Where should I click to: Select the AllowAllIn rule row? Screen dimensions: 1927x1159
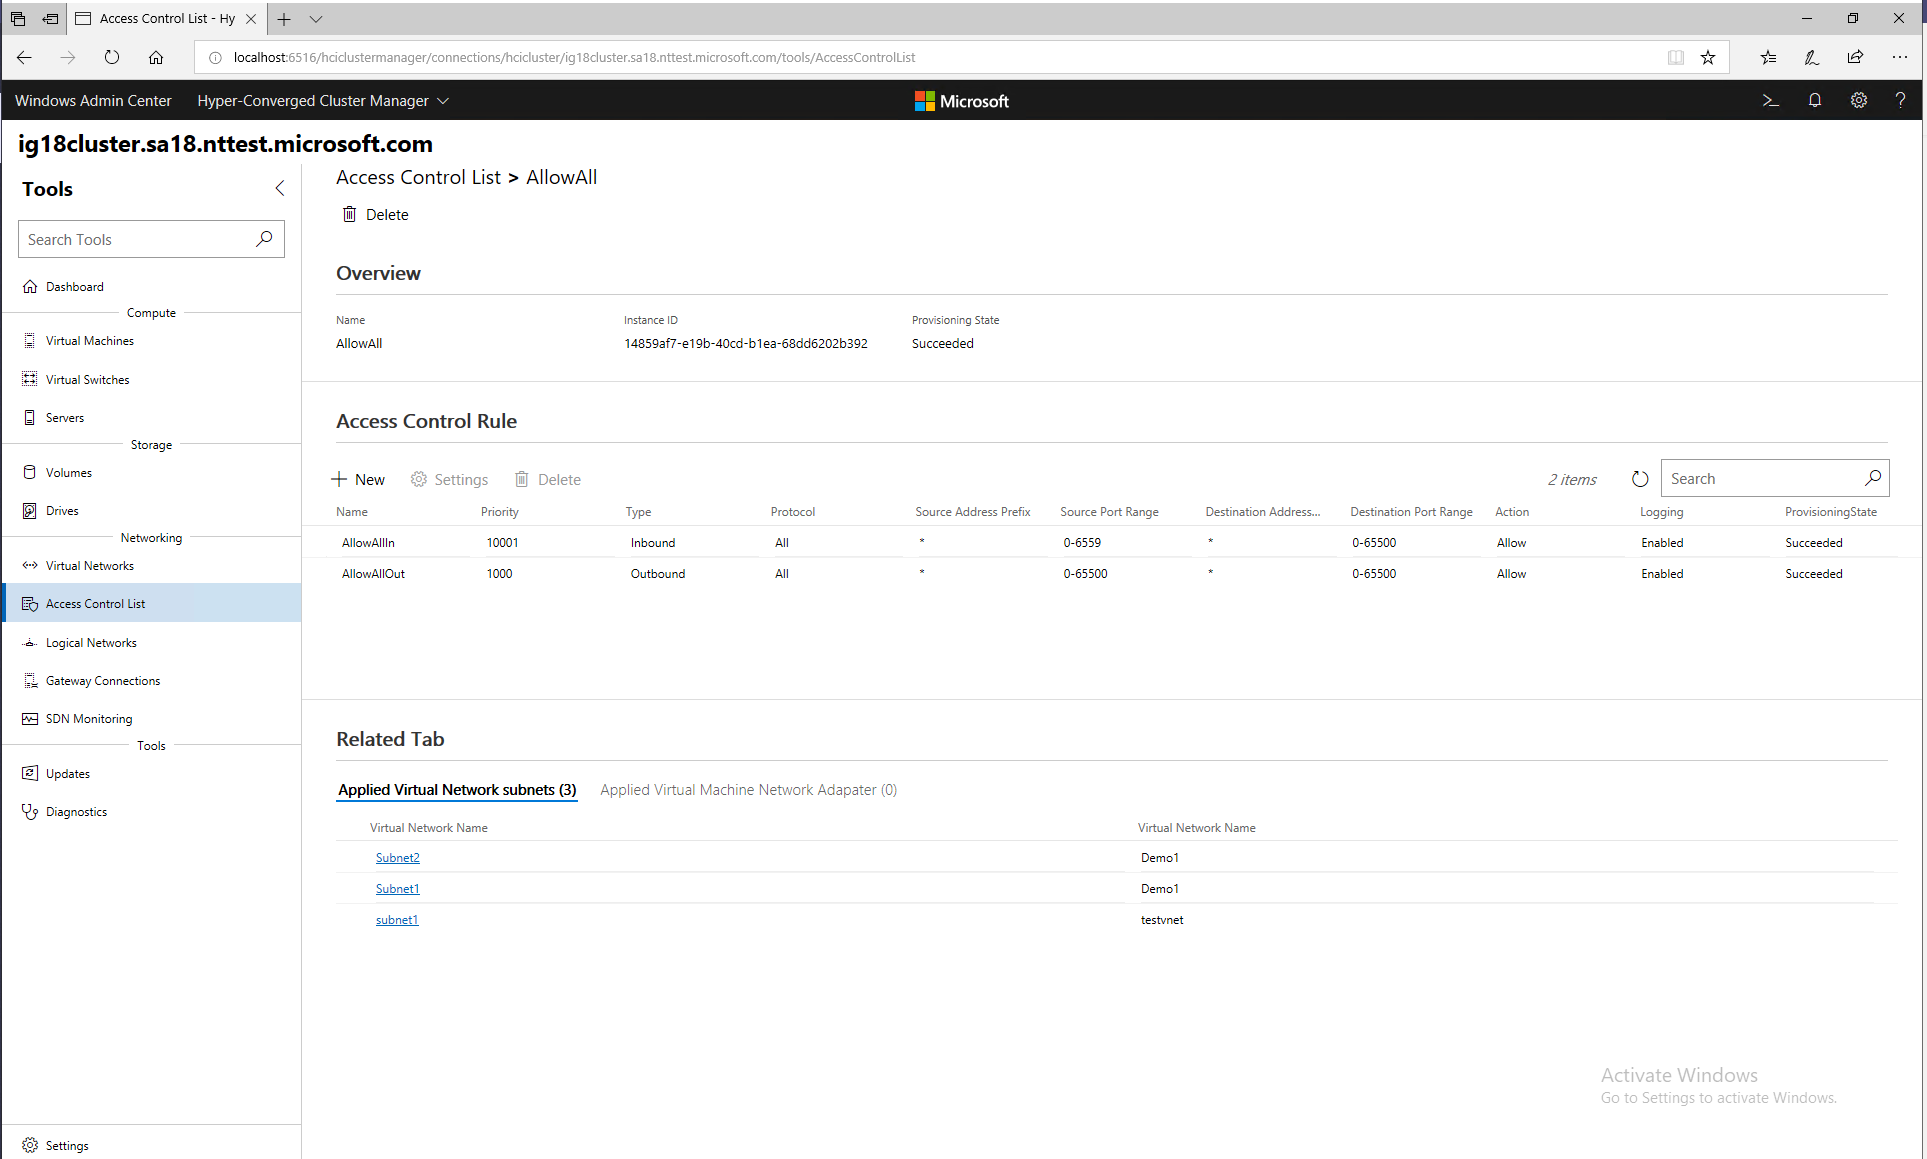[x=1112, y=543]
